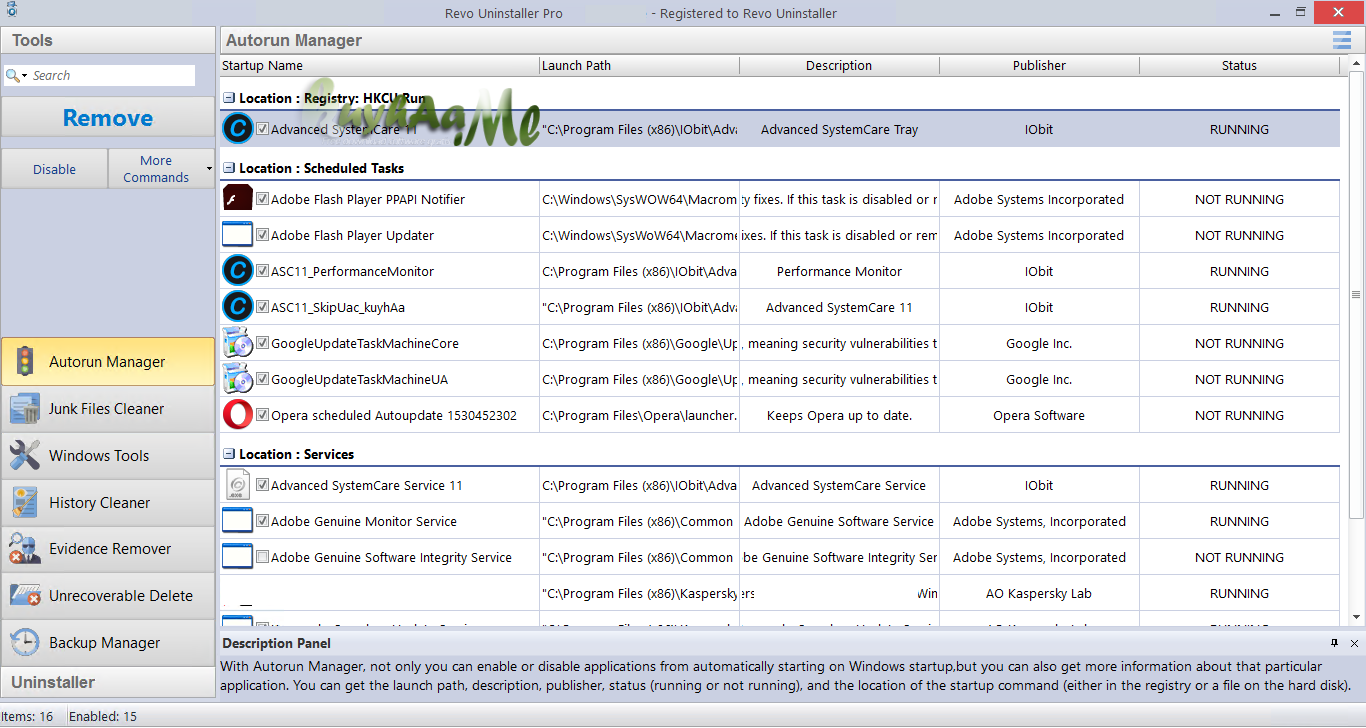Click 'Keeps Opera up to date.' description
Viewport: 1366px width, 728px height.
click(840, 415)
